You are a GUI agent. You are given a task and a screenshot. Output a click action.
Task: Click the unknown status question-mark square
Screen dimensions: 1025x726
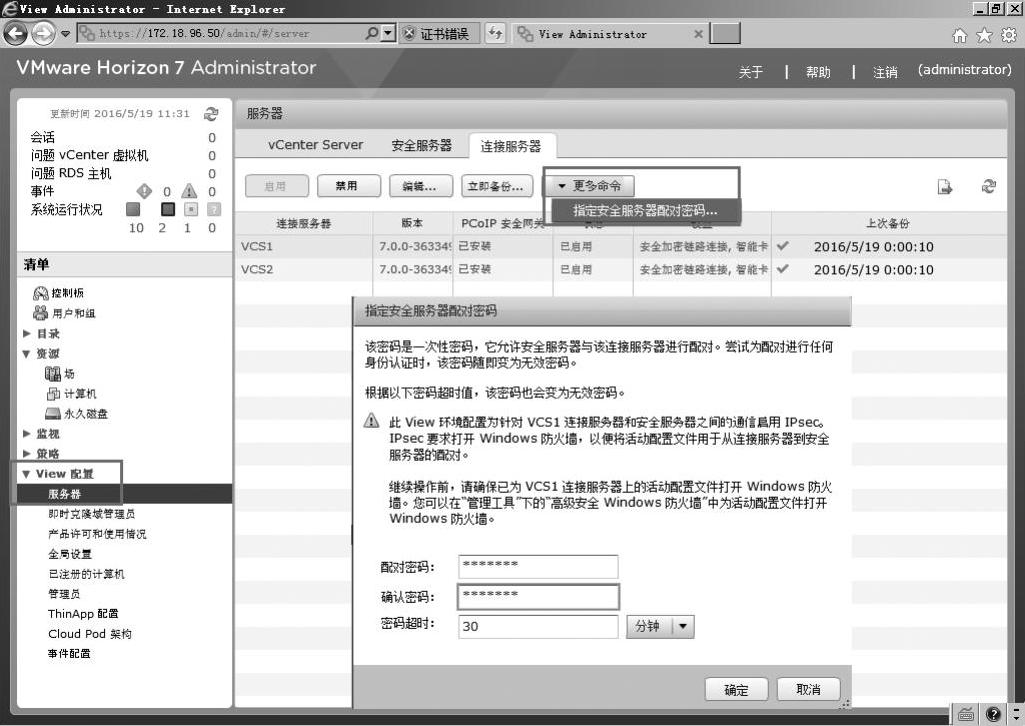pyautogui.click(x=214, y=209)
